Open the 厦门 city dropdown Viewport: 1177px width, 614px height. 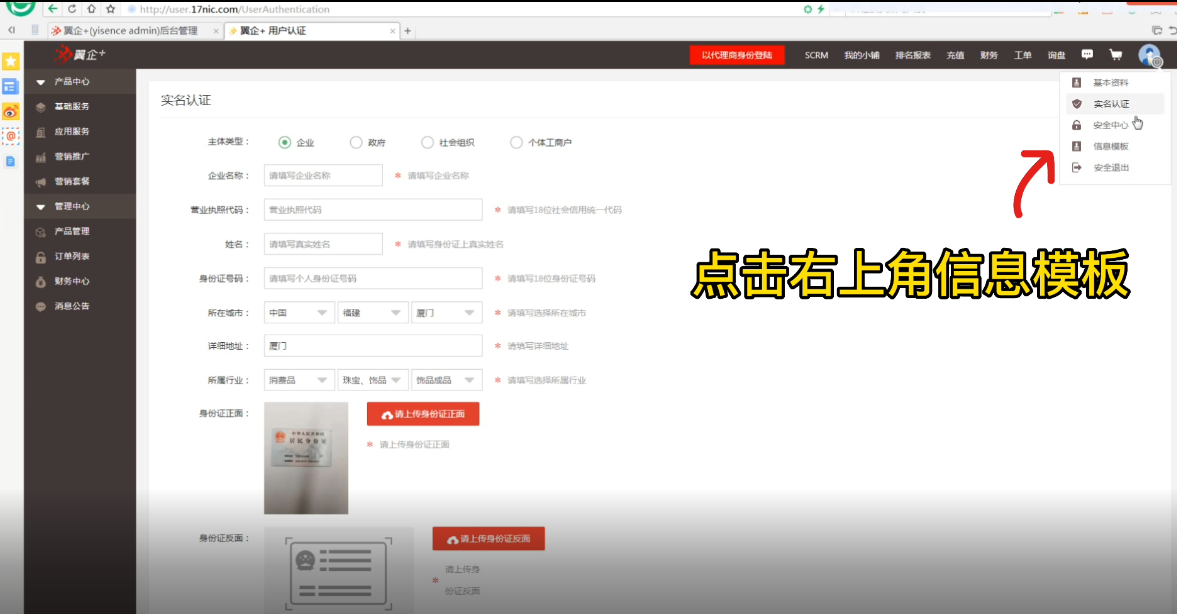pyautogui.click(x=446, y=313)
